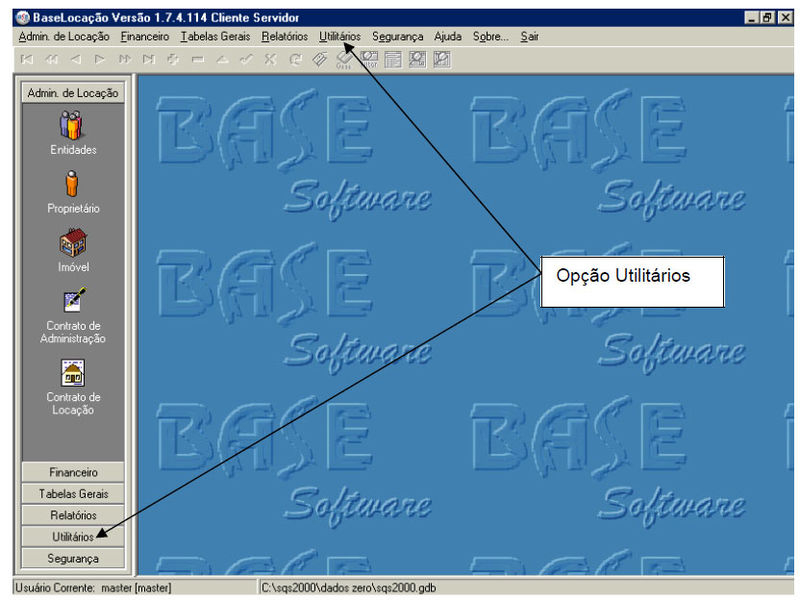Click the Sair menu item
The image size is (800, 600).
pyautogui.click(x=529, y=36)
